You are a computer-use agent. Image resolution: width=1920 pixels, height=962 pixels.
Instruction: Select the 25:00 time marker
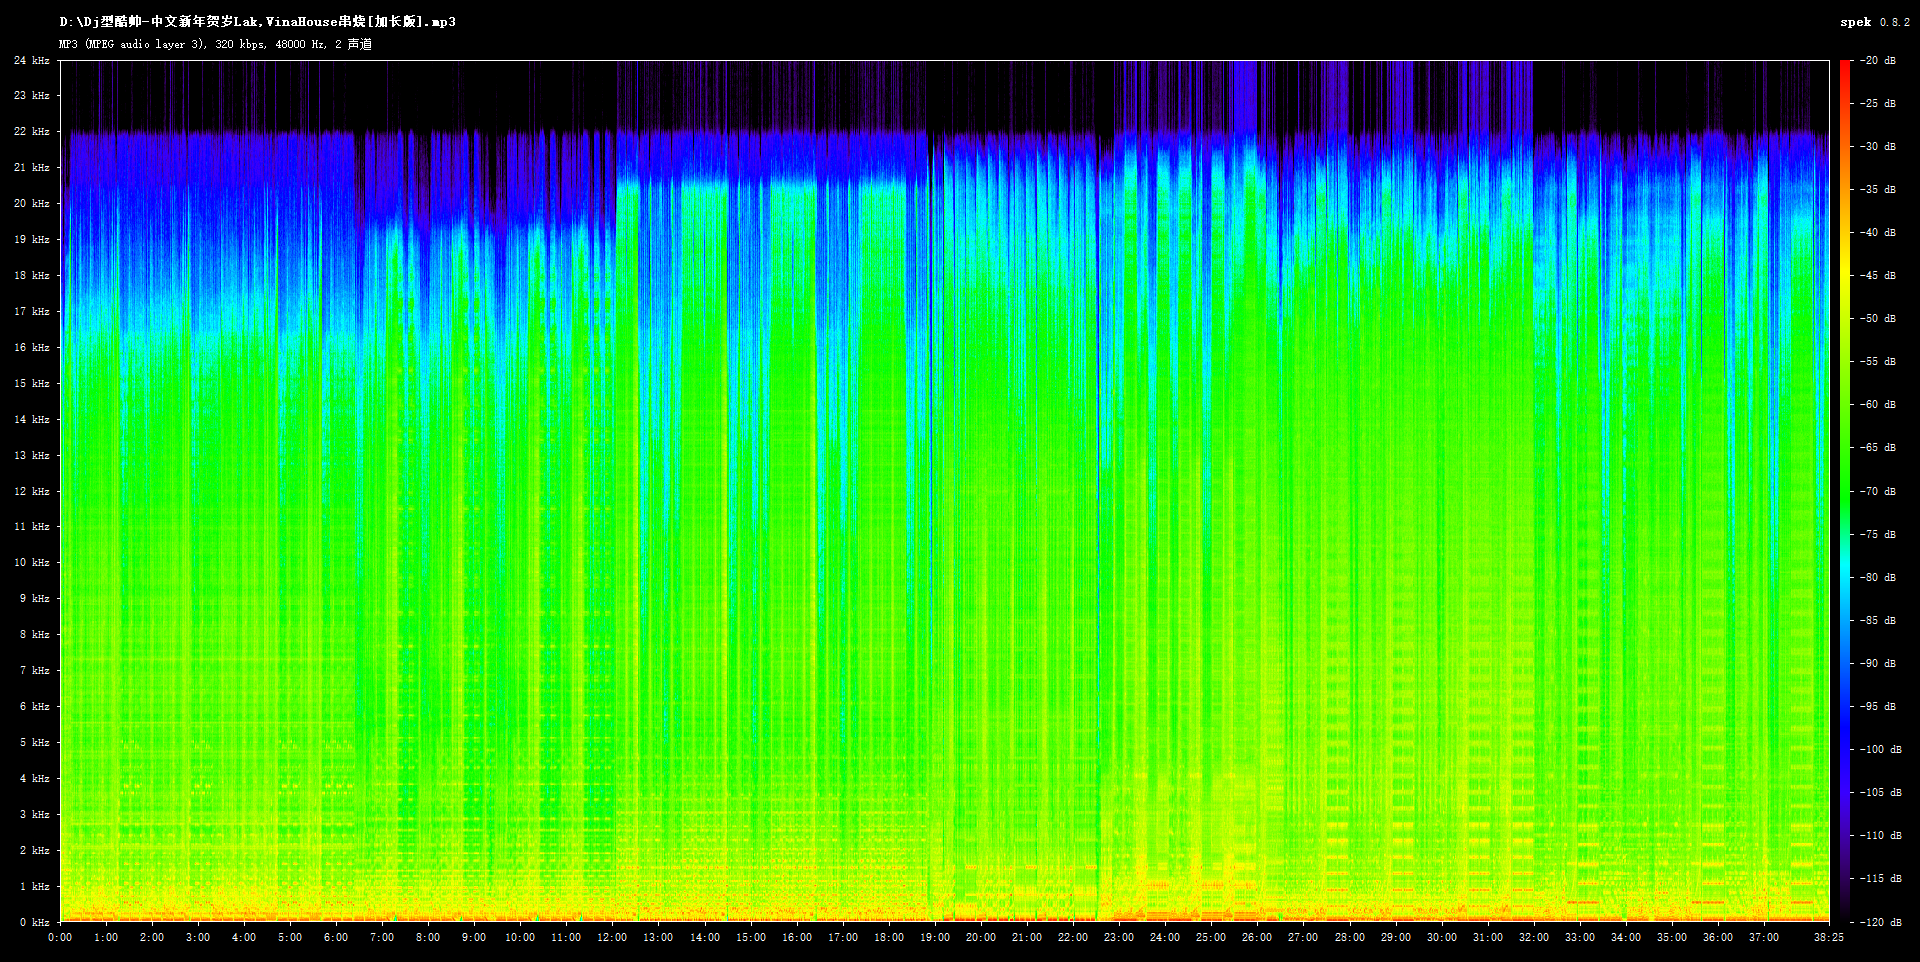[1211, 938]
